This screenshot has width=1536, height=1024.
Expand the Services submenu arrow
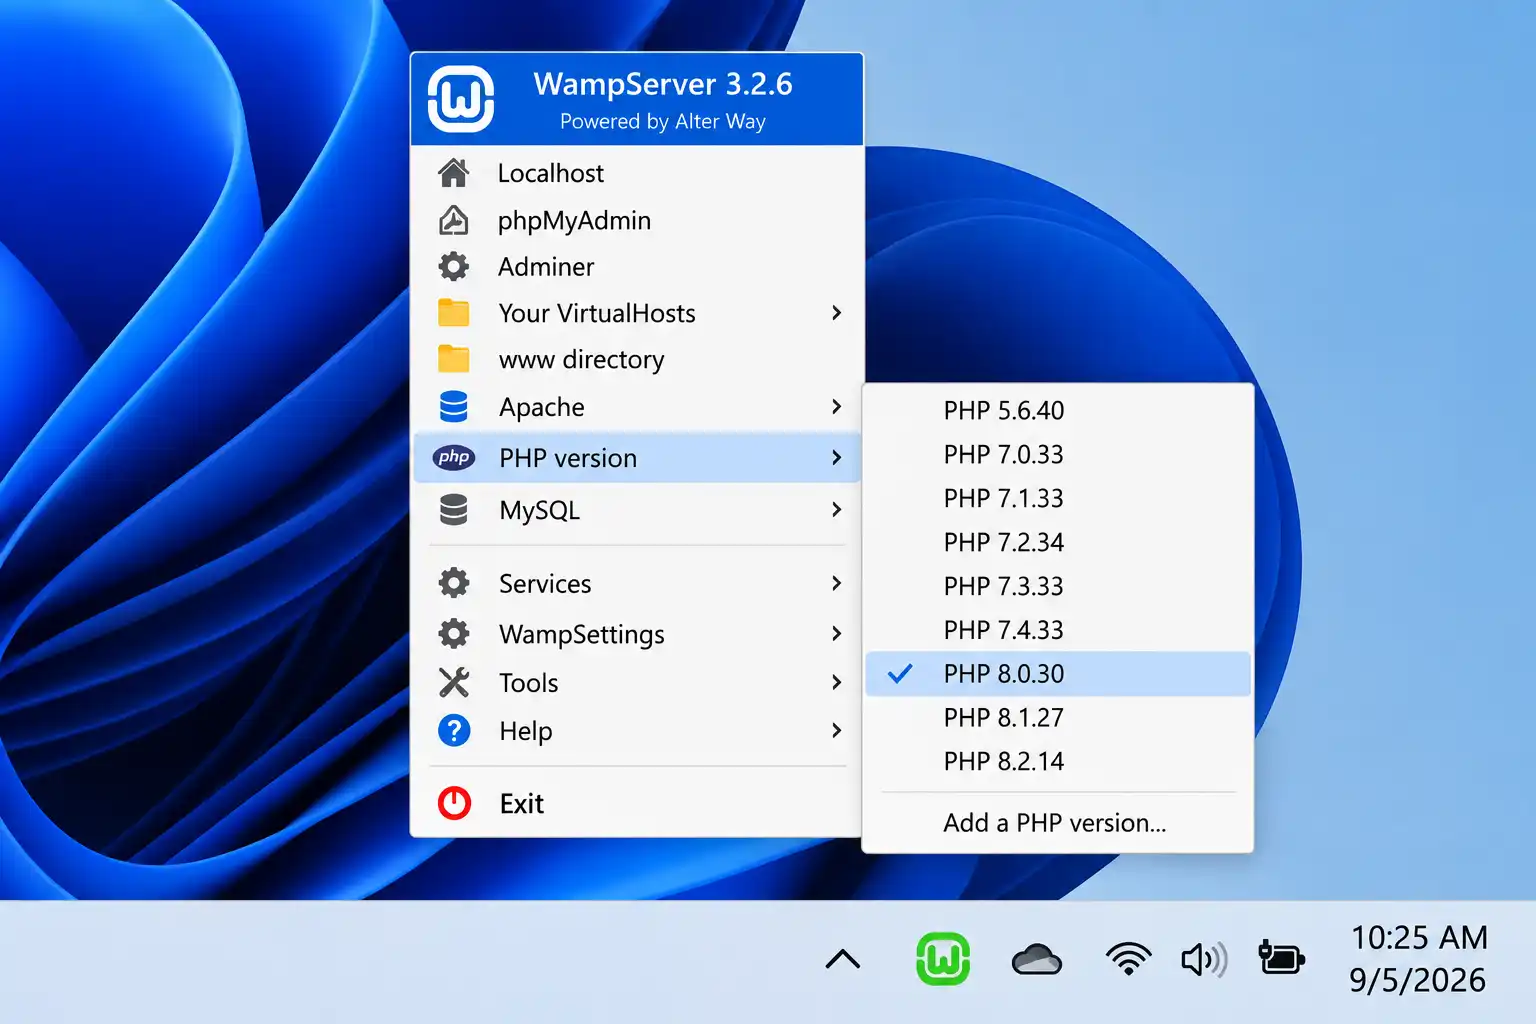837,583
